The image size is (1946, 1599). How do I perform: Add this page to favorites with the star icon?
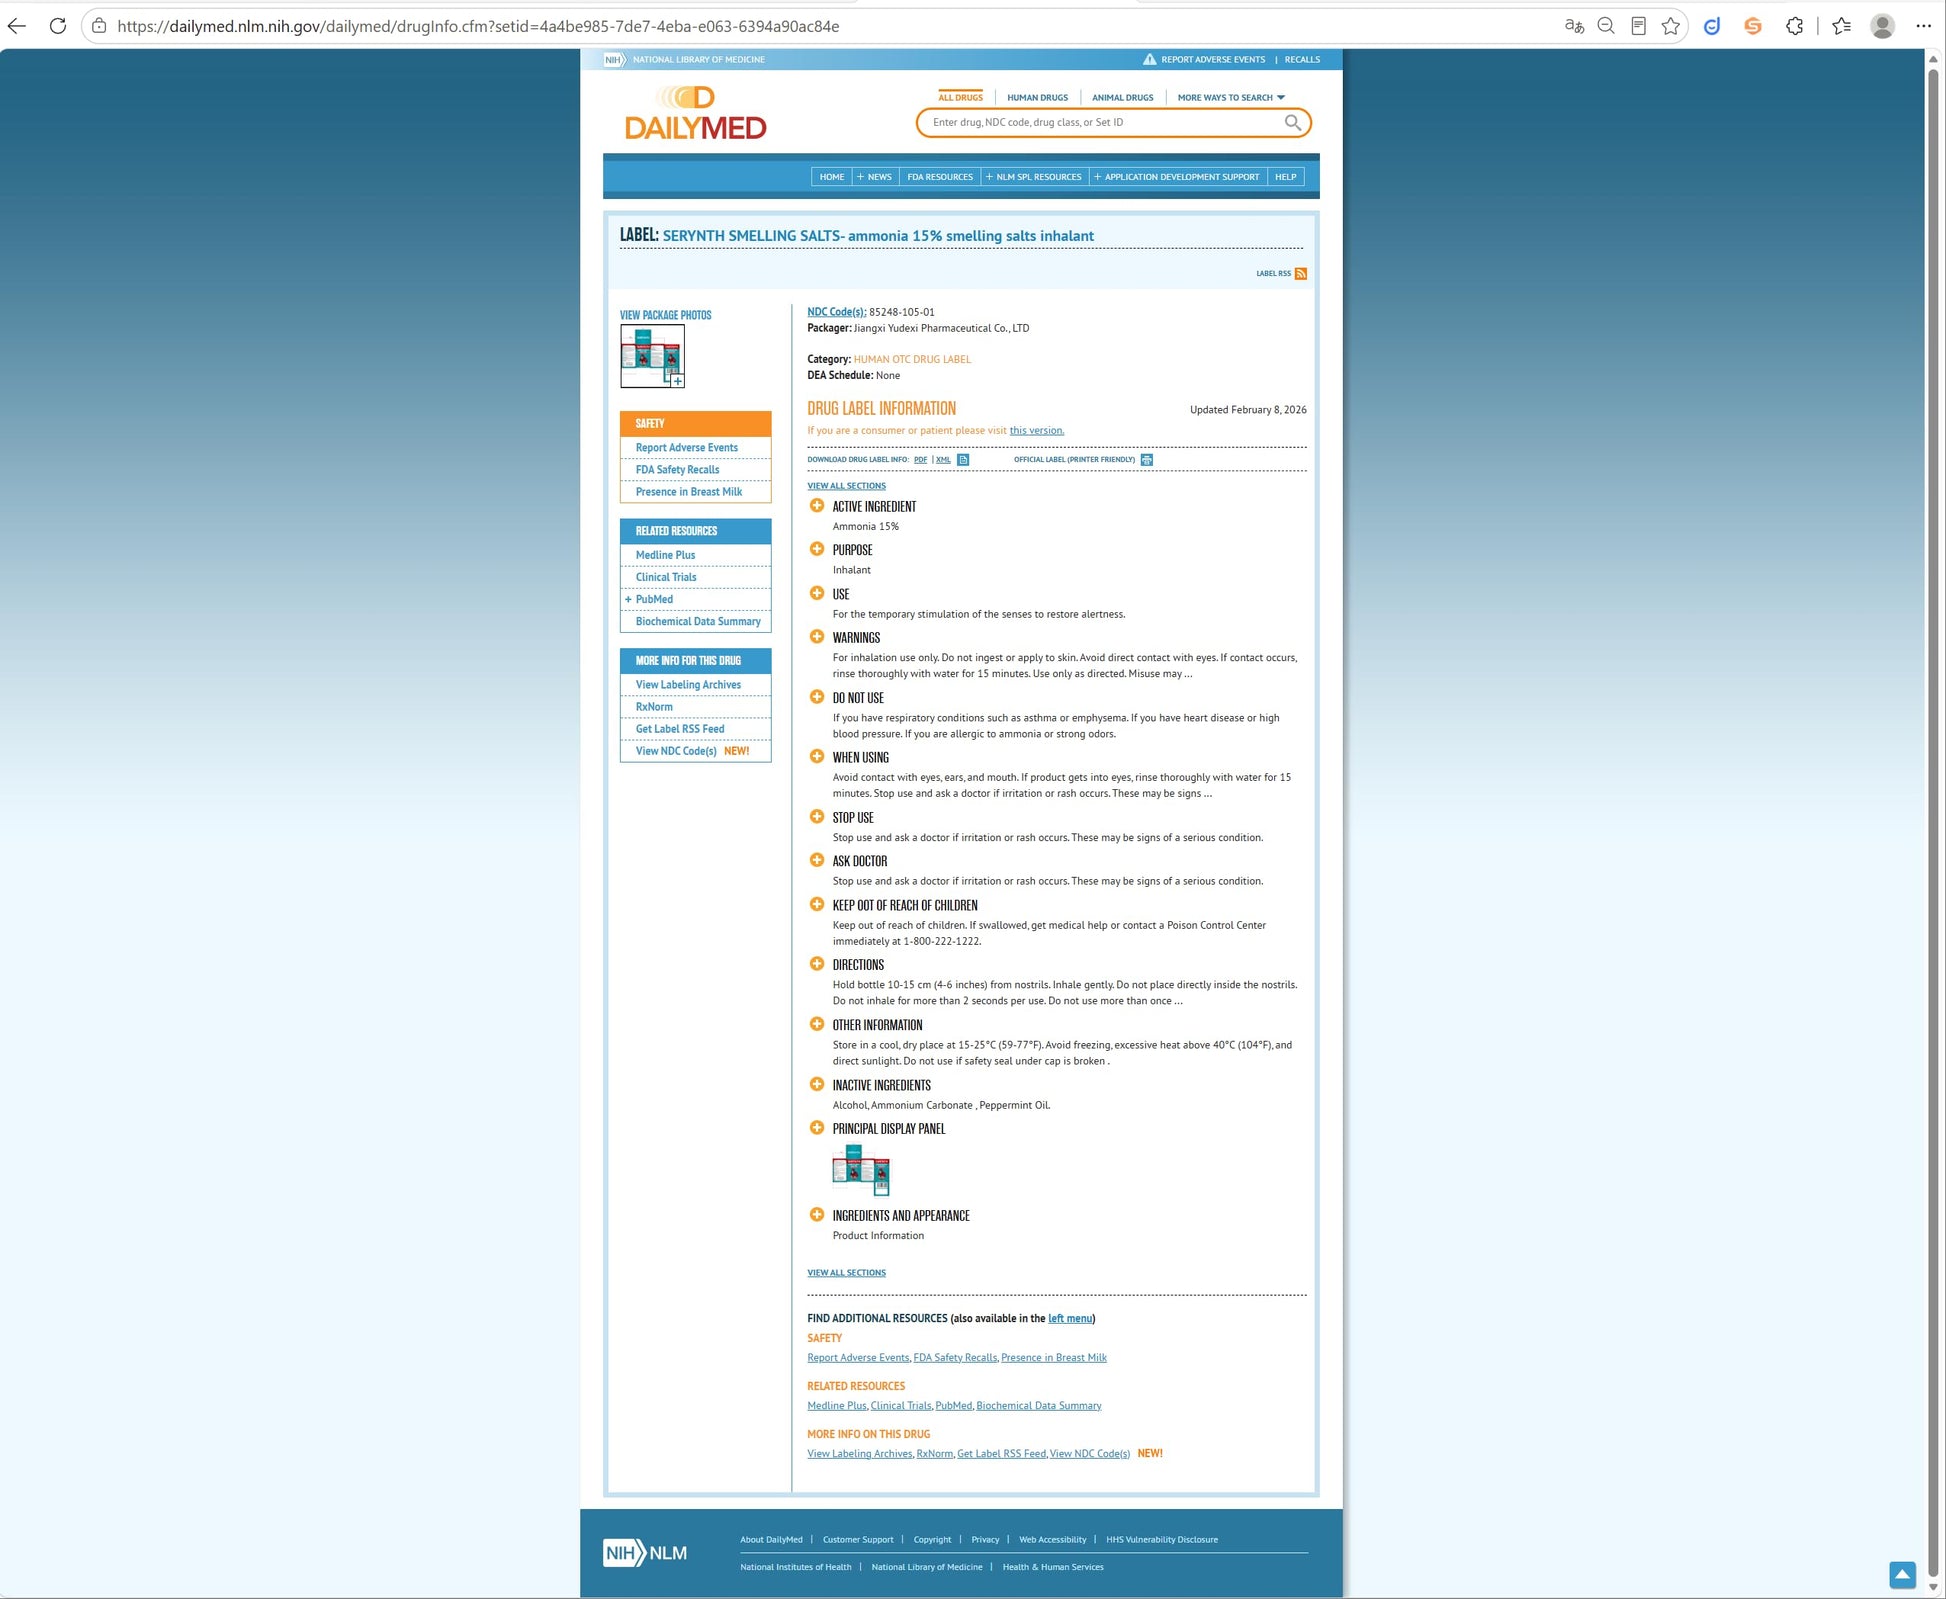click(x=1670, y=26)
